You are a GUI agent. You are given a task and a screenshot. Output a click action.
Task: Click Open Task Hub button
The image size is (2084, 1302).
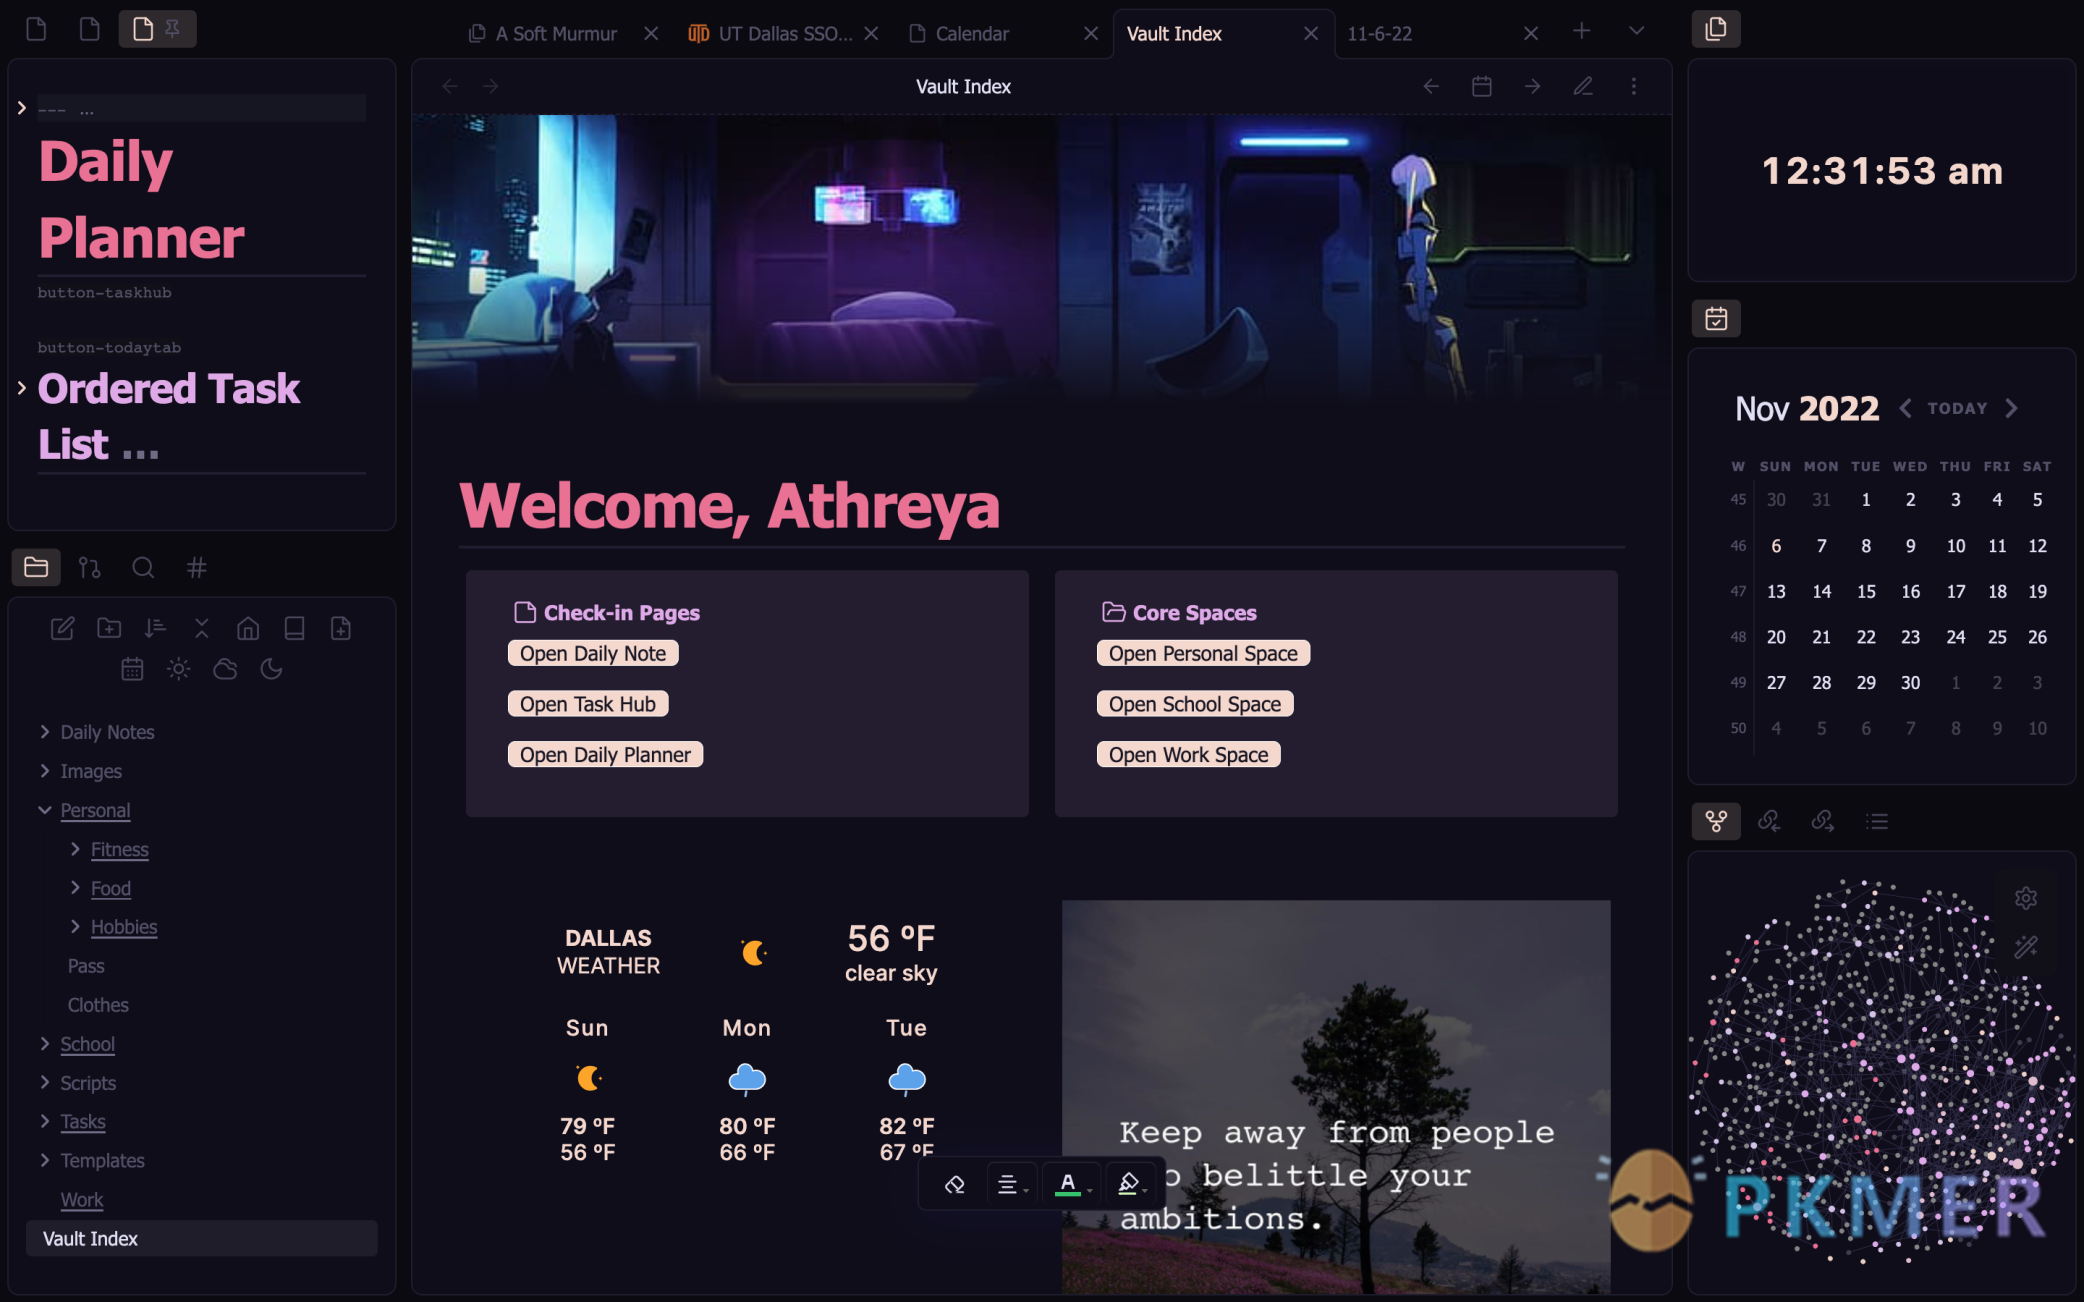[586, 702]
